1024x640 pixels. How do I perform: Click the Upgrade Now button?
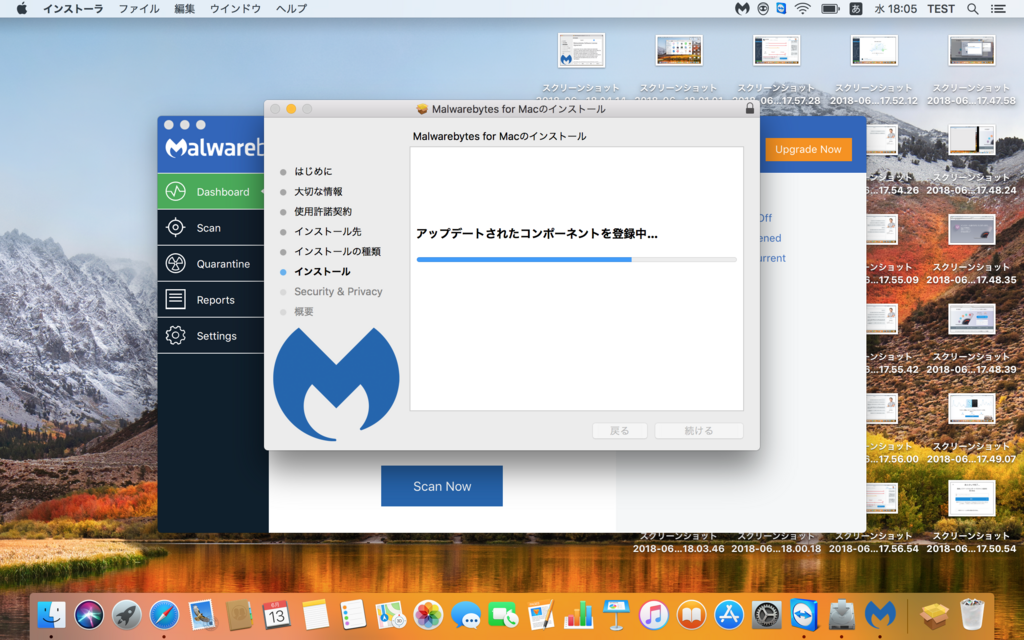coord(808,149)
